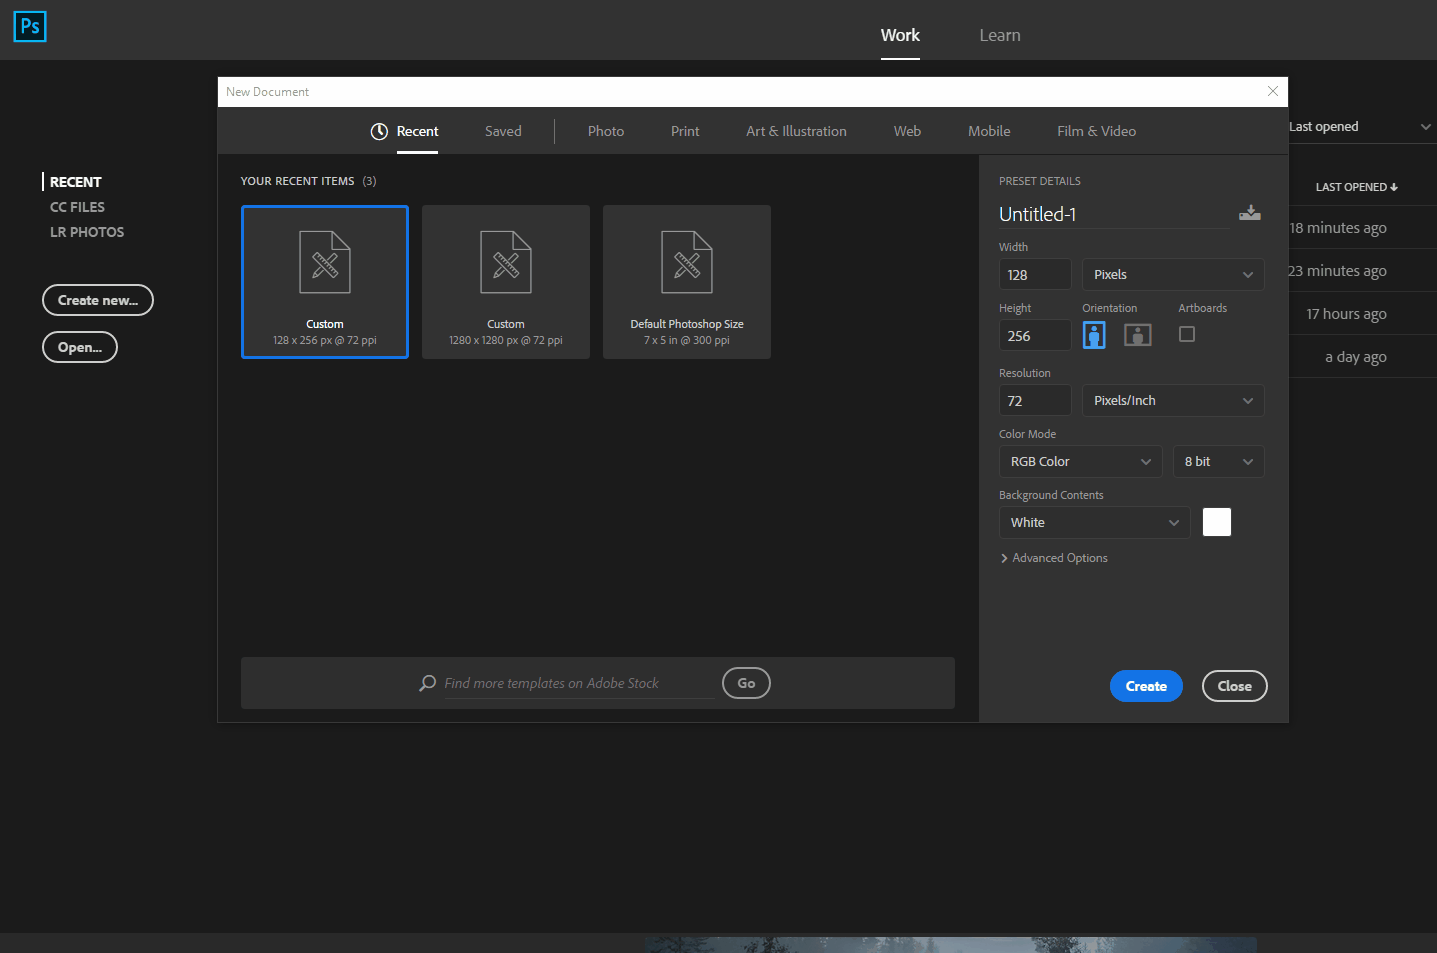
Task: Open the Work tab at top
Action: click(x=900, y=35)
